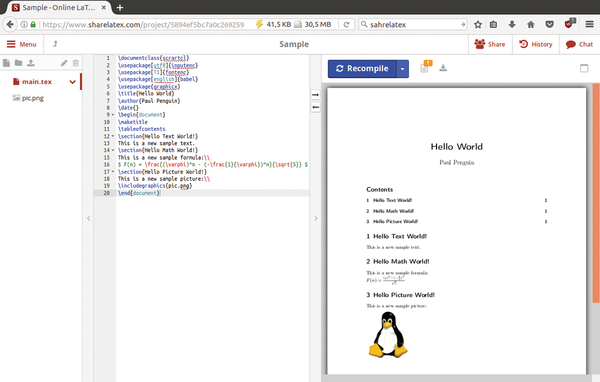Toggle full-screen PDF view
This screenshot has width=600, height=382.
(584, 68)
